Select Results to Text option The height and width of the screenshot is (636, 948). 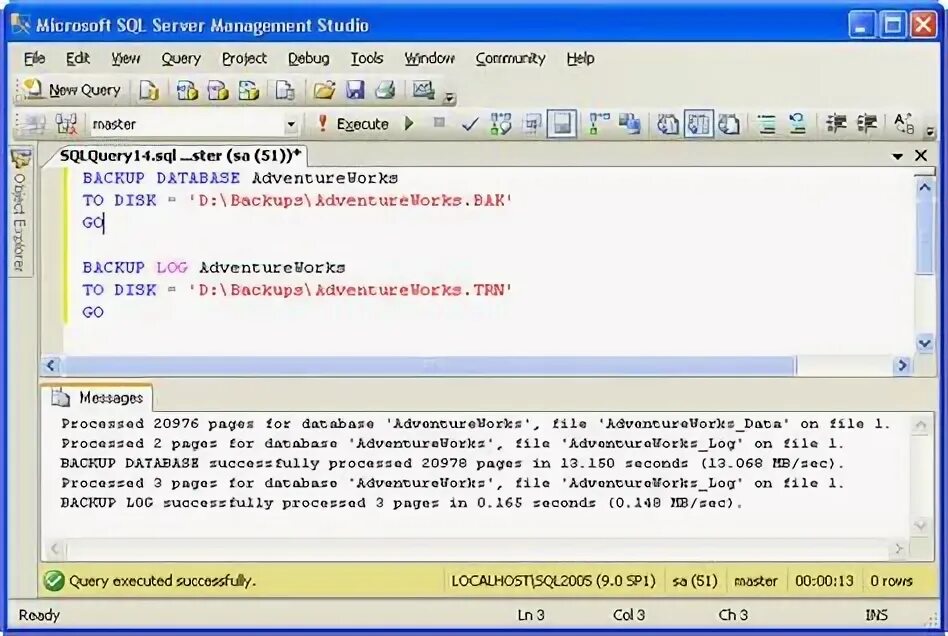click(x=668, y=124)
